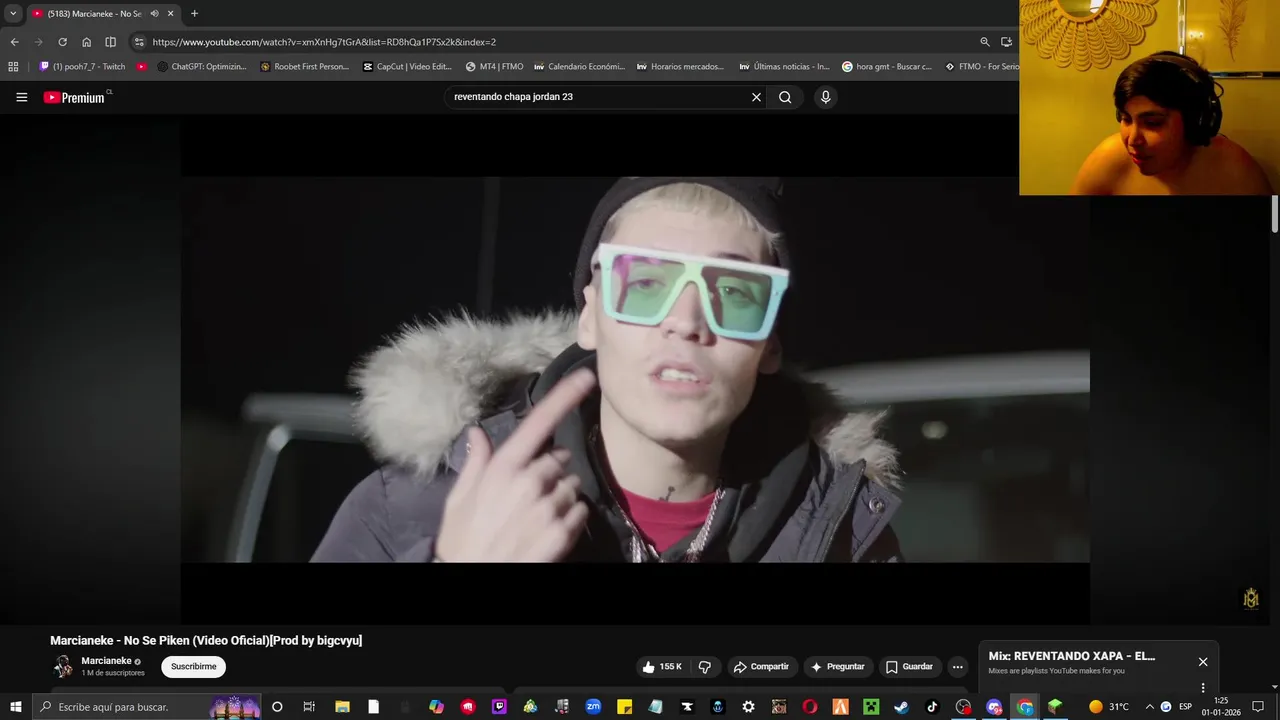Go to YouTube Premium home logo

(74, 97)
